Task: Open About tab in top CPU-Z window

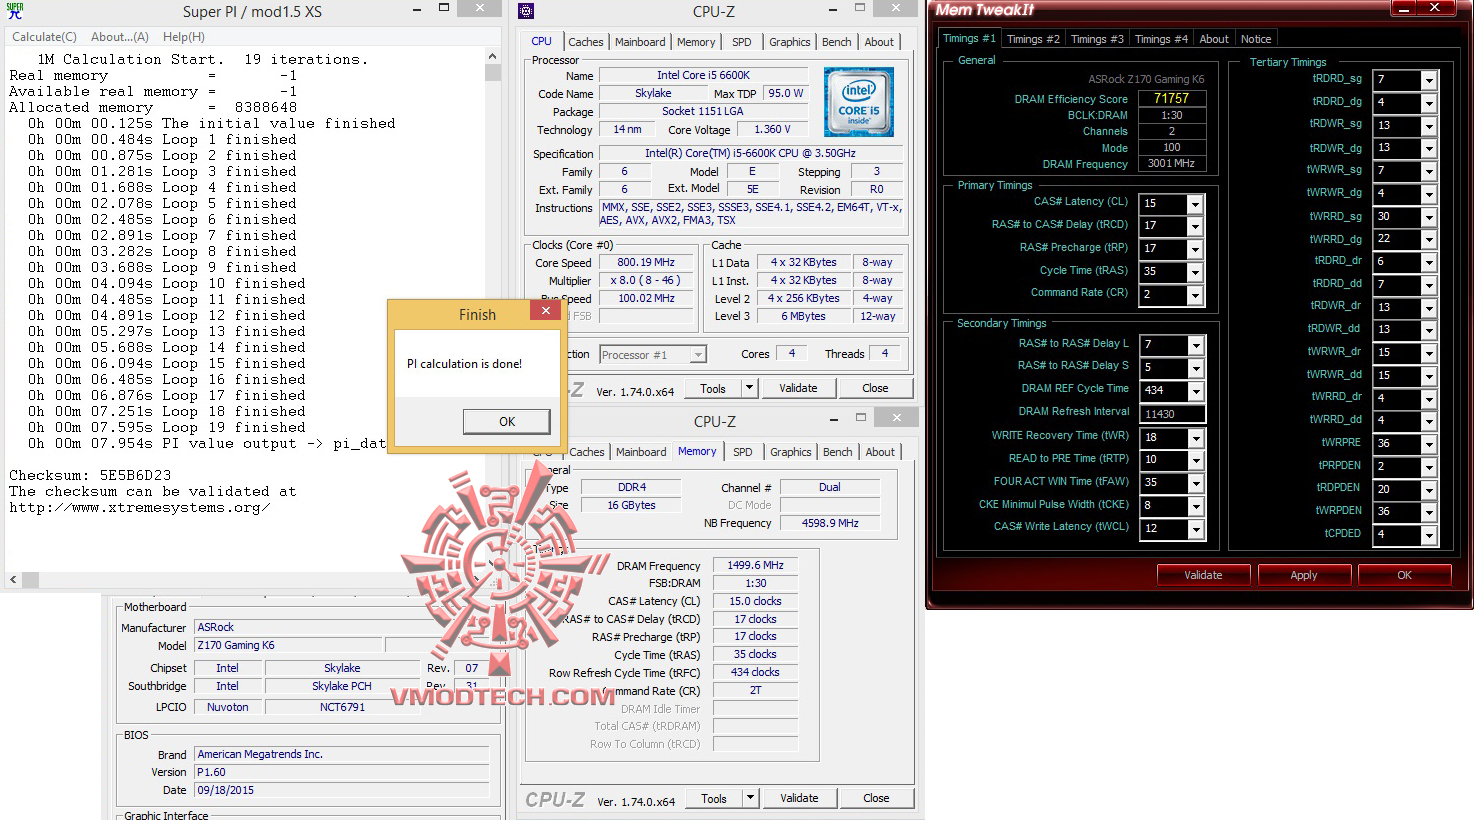Action: (880, 42)
